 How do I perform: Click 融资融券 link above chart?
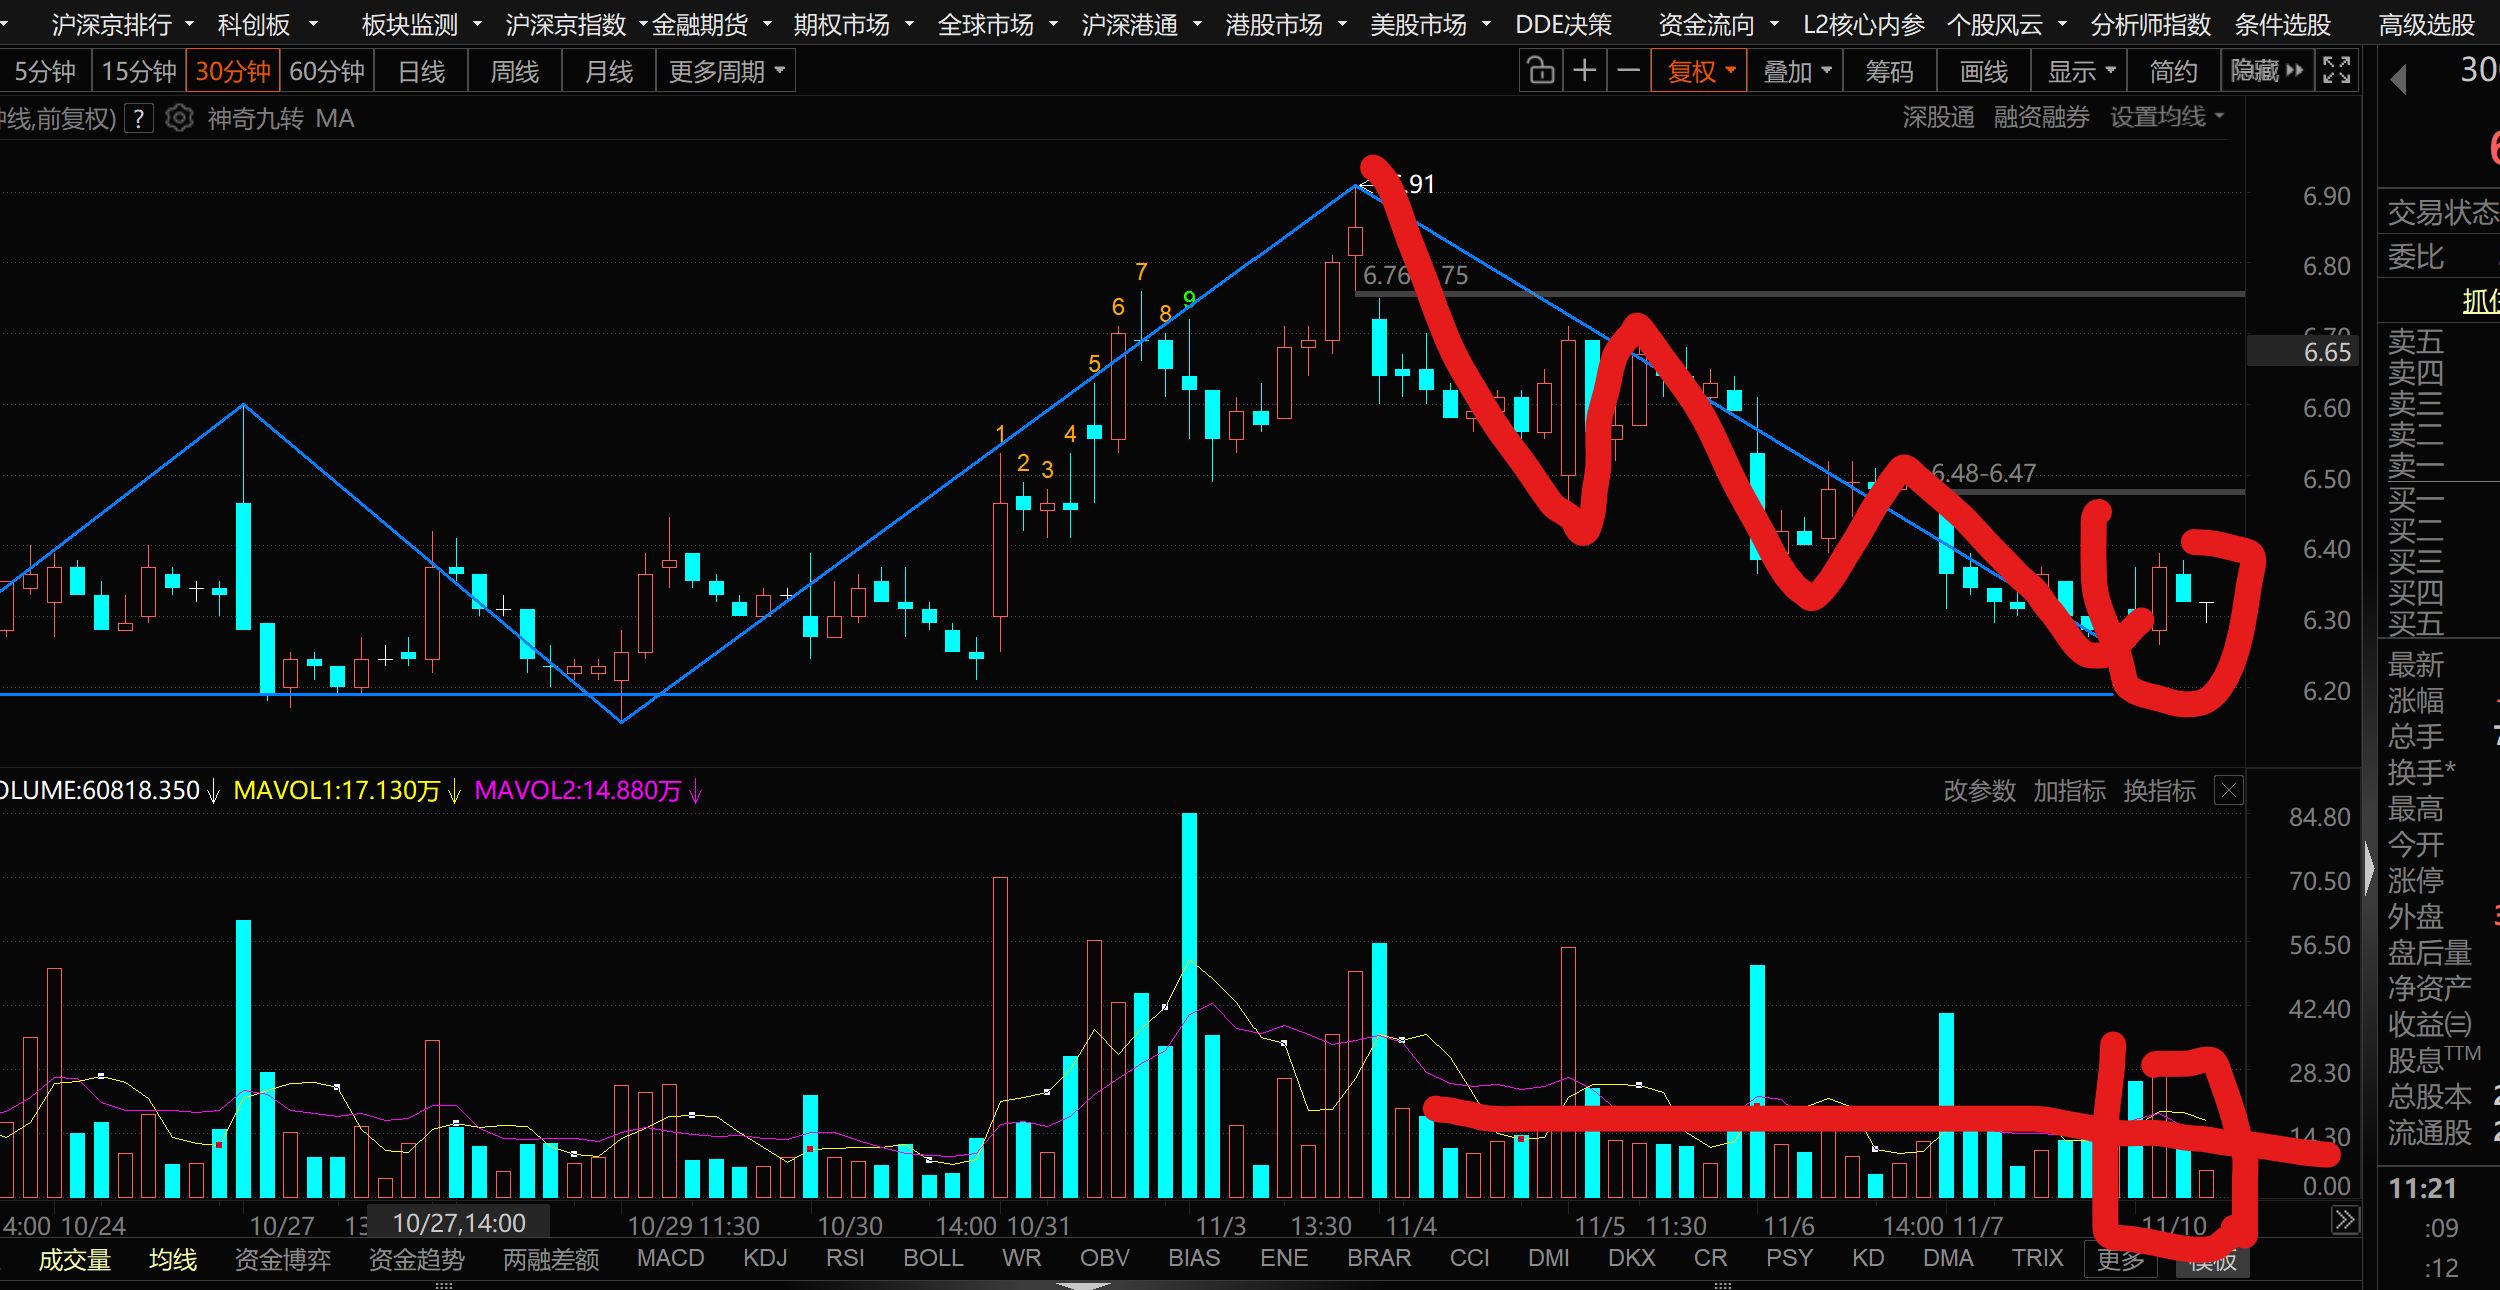point(2041,117)
